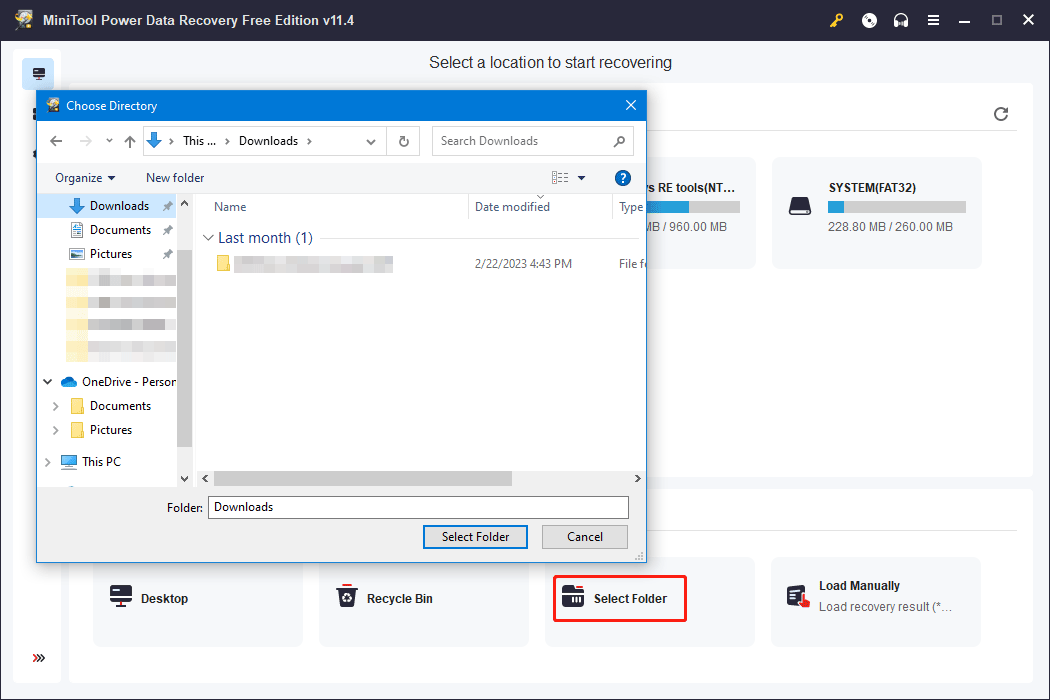Viewport: 1050px width, 700px height.
Task: Click the change view layout icon
Action: pyautogui.click(x=560, y=178)
